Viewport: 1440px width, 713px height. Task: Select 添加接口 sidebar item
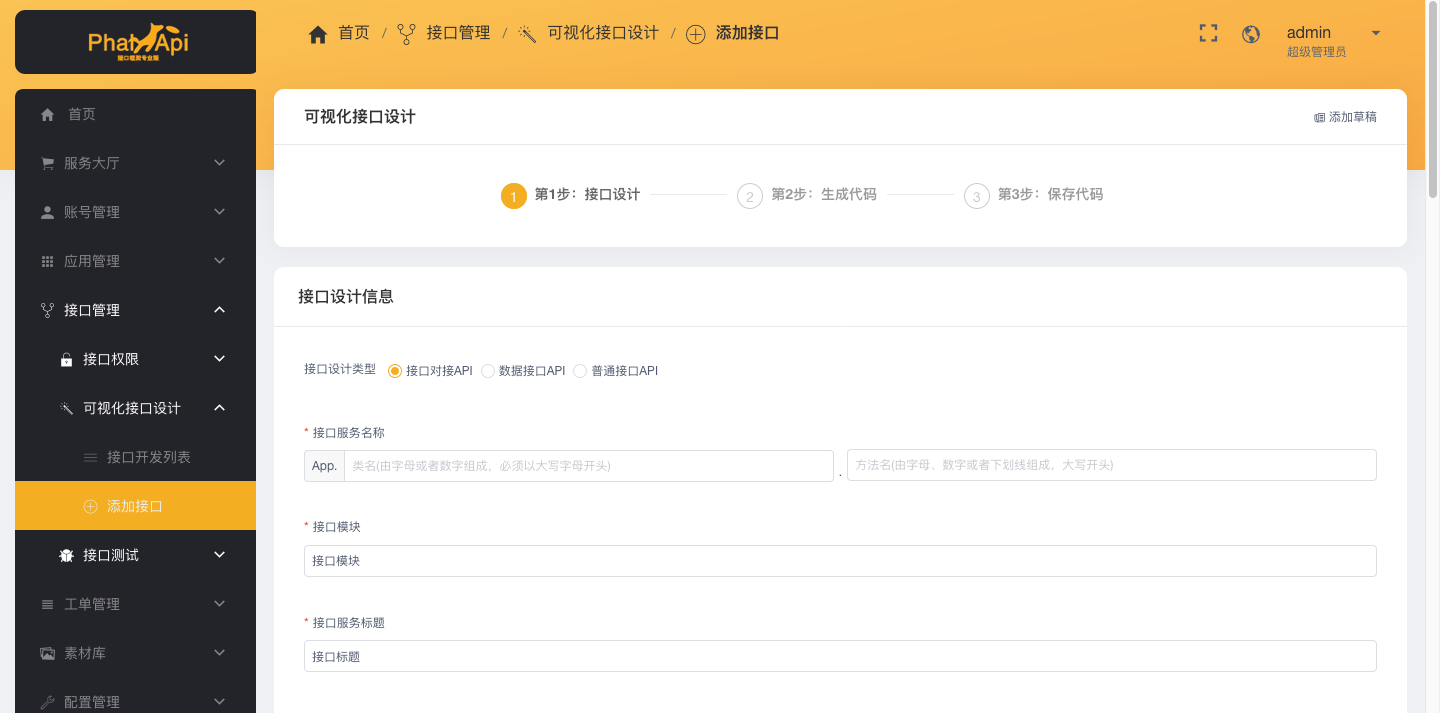[135, 506]
